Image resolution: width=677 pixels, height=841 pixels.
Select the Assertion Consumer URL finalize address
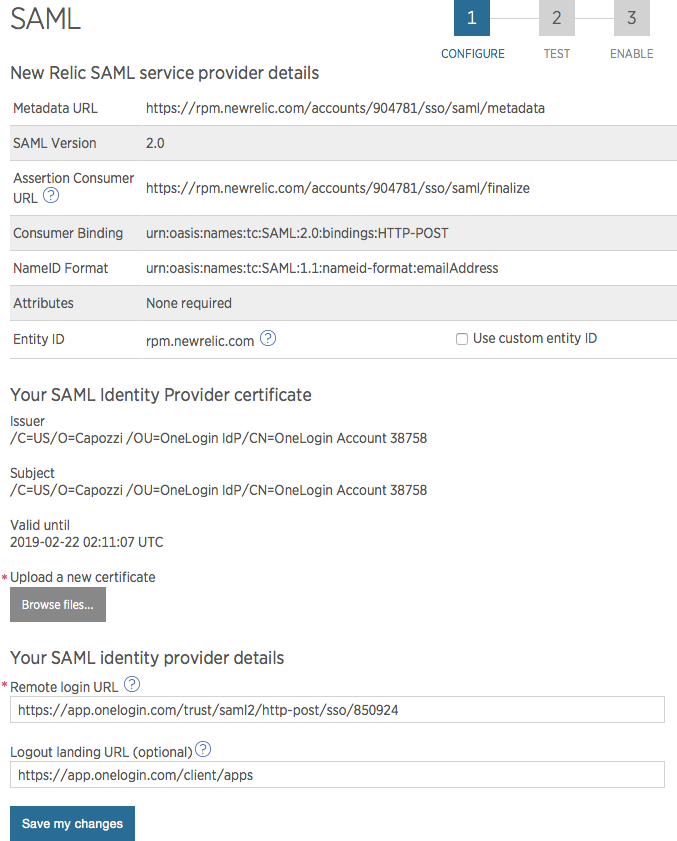pyautogui.click(x=337, y=188)
